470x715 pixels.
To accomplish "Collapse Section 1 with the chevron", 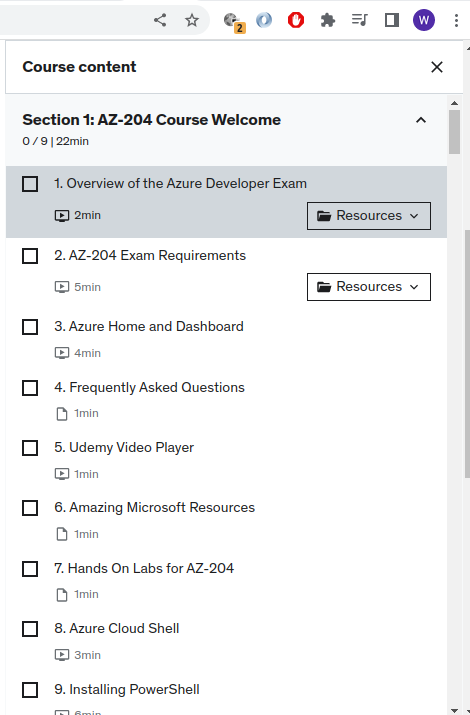I will point(421,120).
